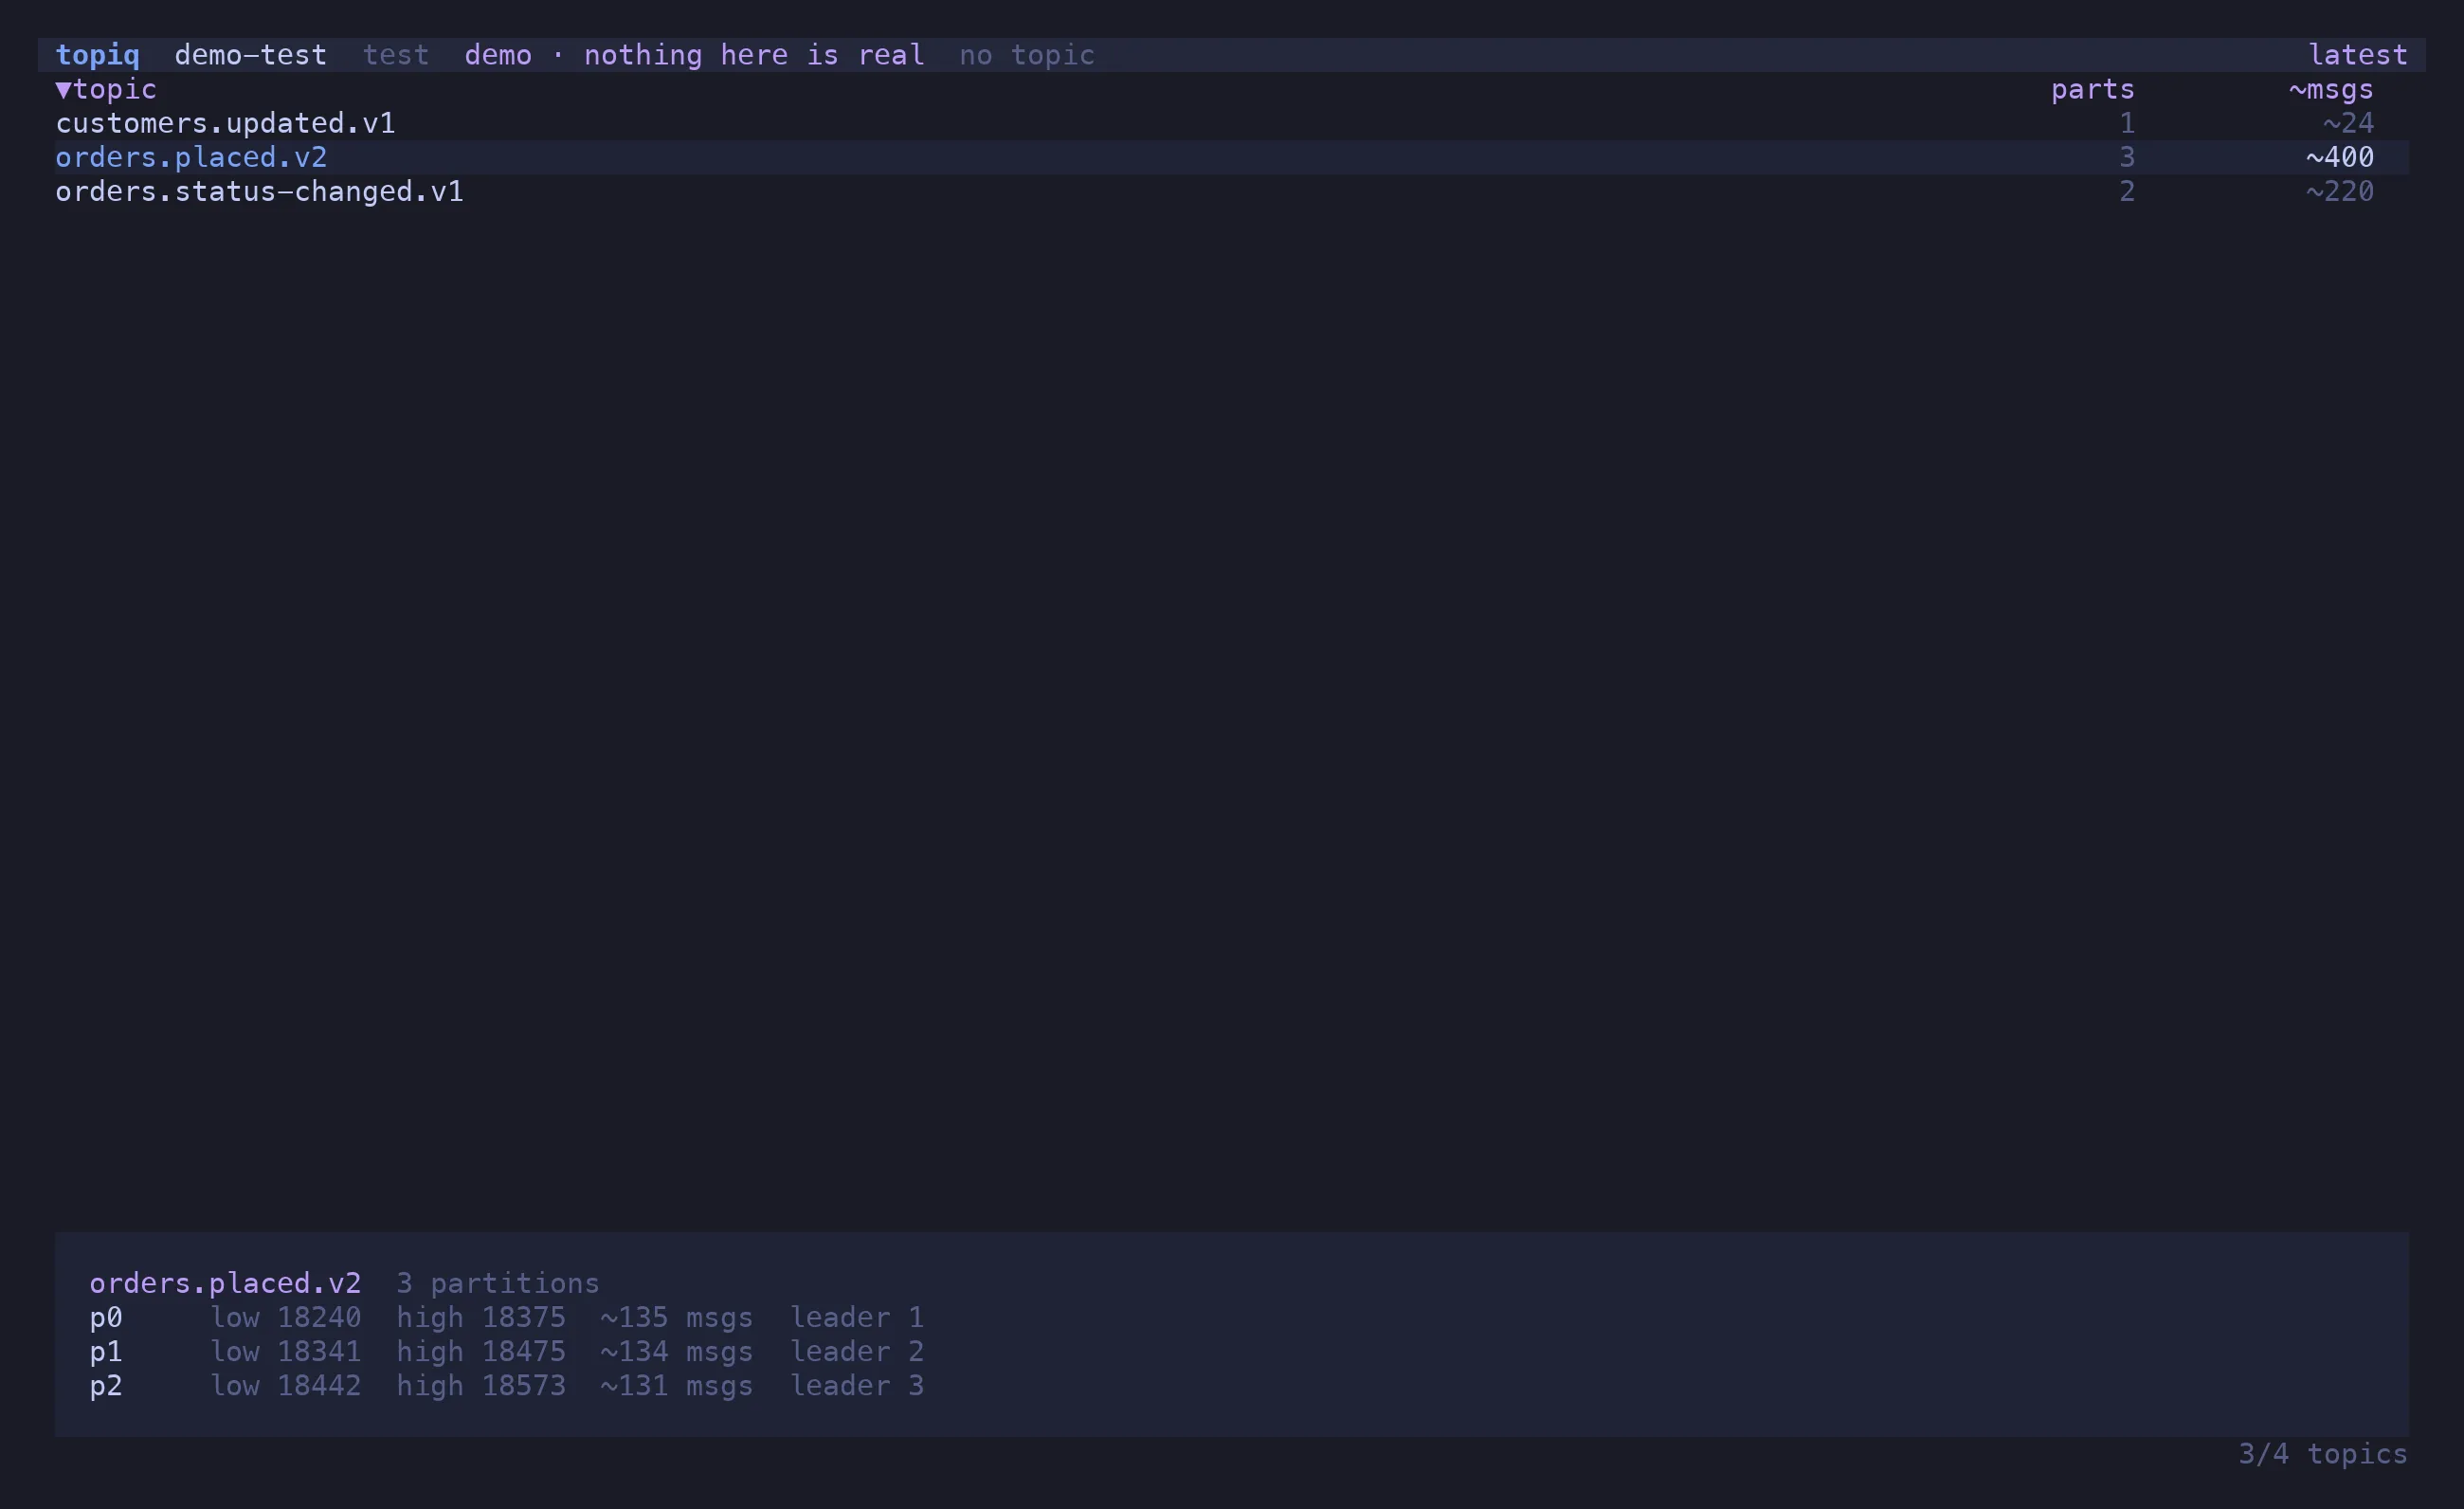Screen dimensions: 2464x1509
Task: Select the demo-test cluster label
Action: click(x=250, y=55)
